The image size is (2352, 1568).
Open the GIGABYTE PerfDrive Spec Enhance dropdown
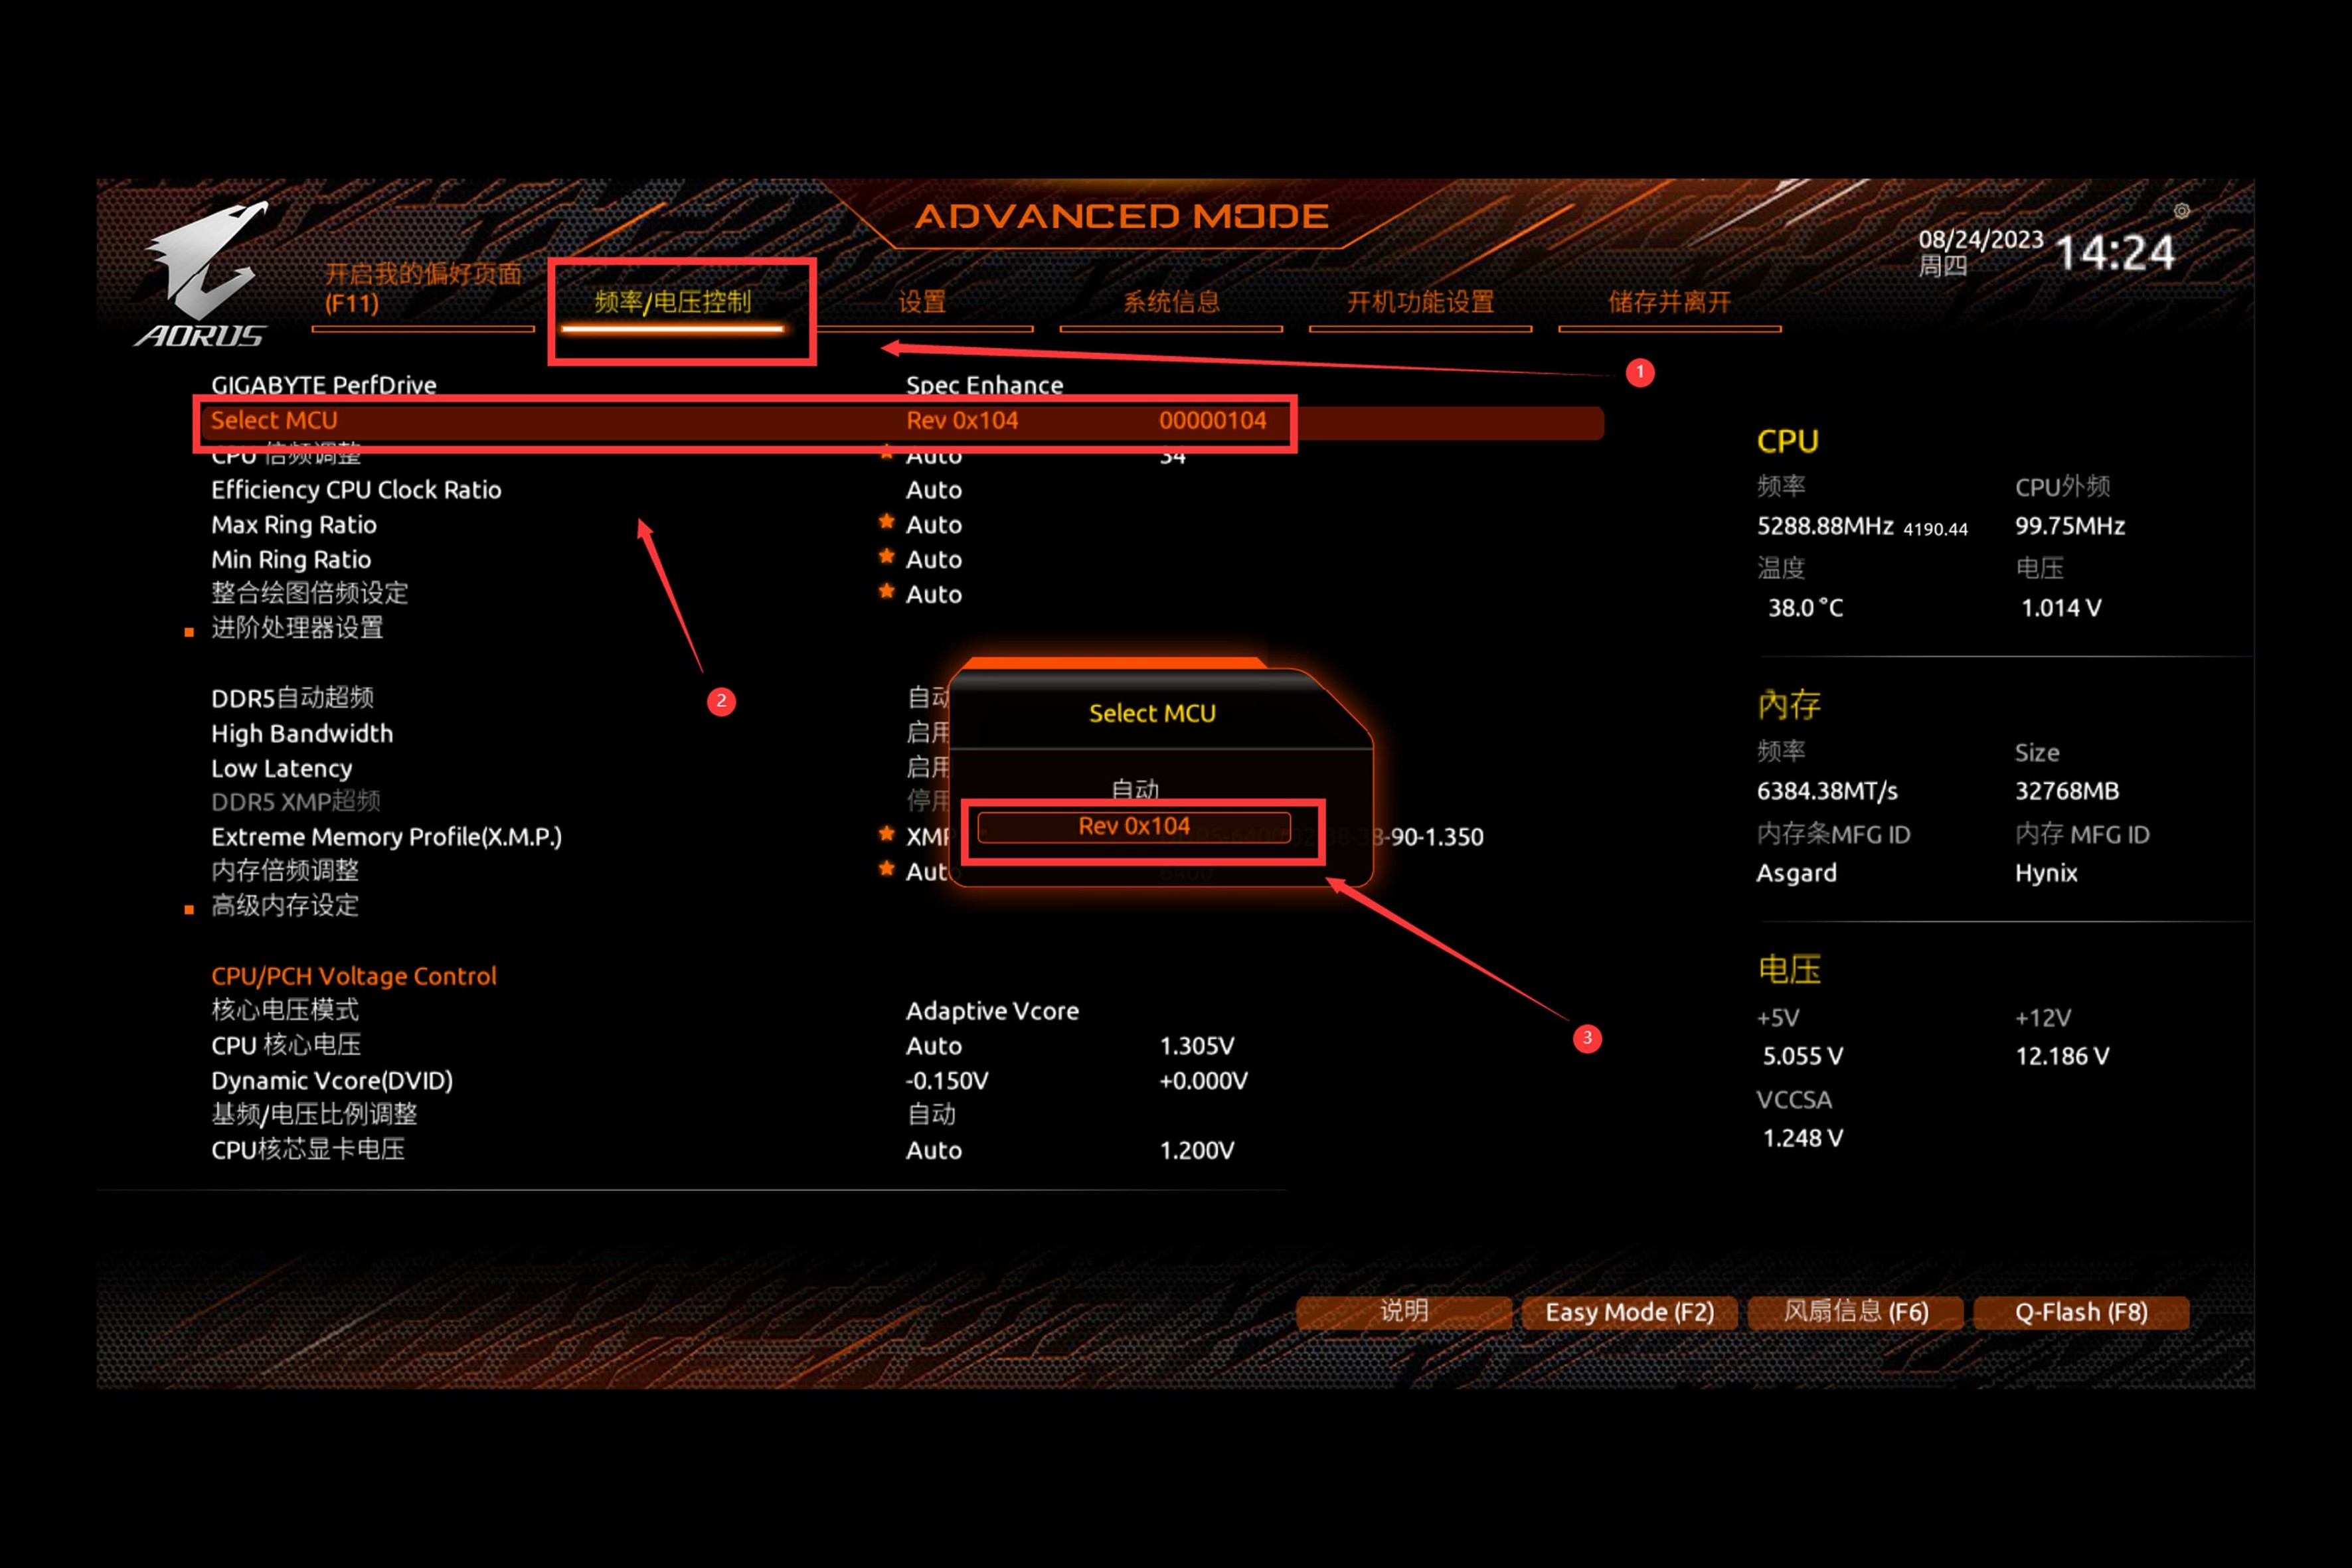(x=984, y=385)
